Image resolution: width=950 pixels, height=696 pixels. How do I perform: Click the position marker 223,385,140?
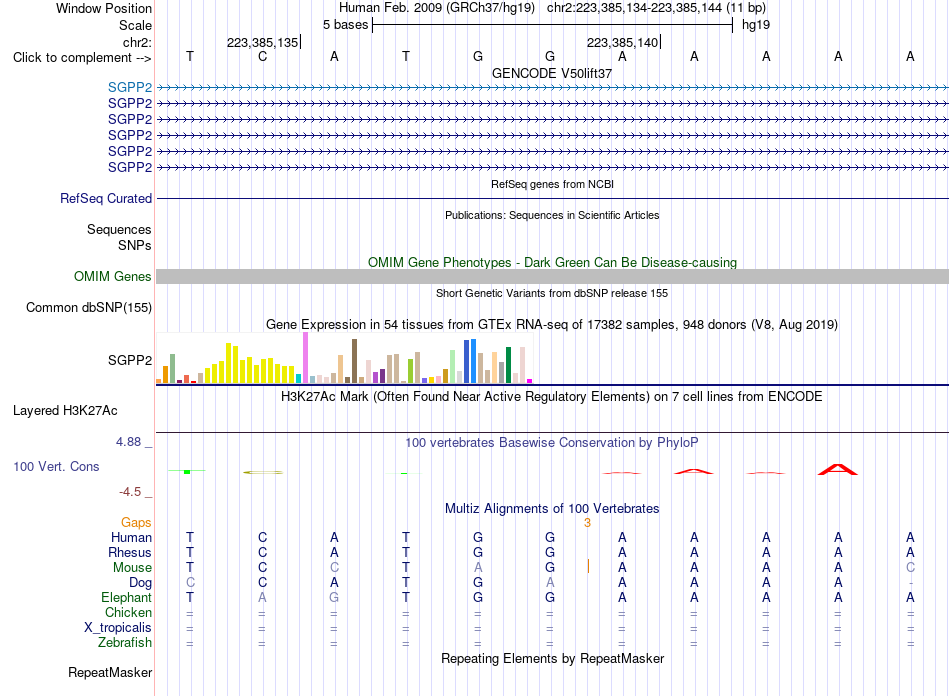(623, 42)
